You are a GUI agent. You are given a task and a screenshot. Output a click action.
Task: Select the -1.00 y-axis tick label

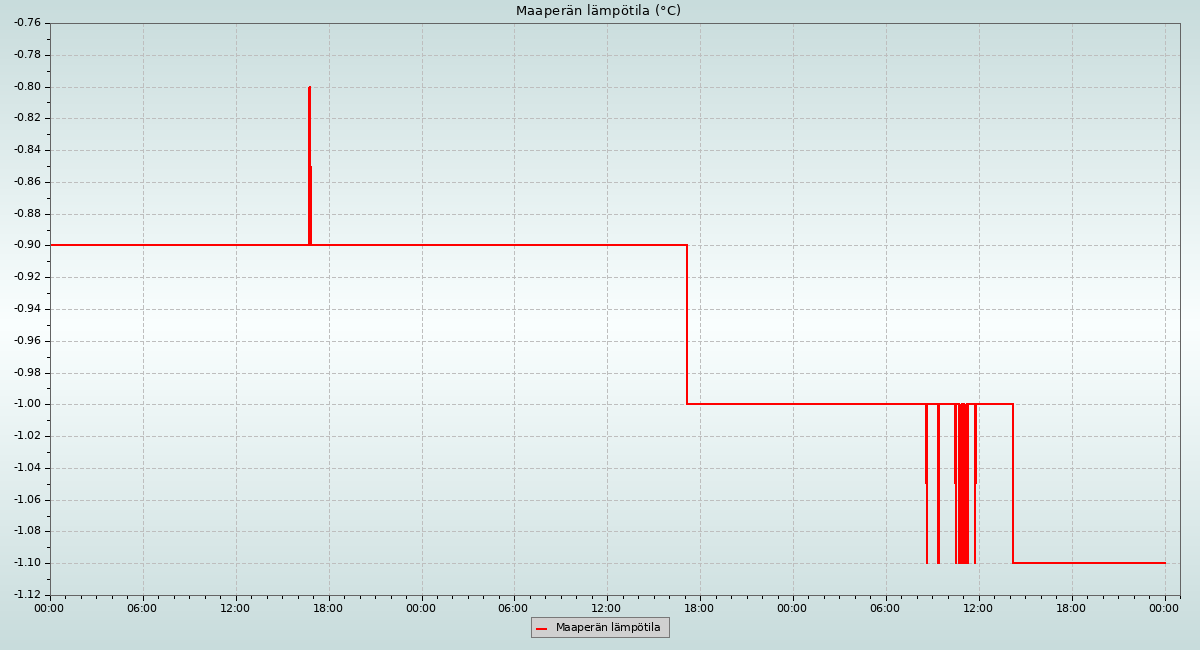(27, 404)
